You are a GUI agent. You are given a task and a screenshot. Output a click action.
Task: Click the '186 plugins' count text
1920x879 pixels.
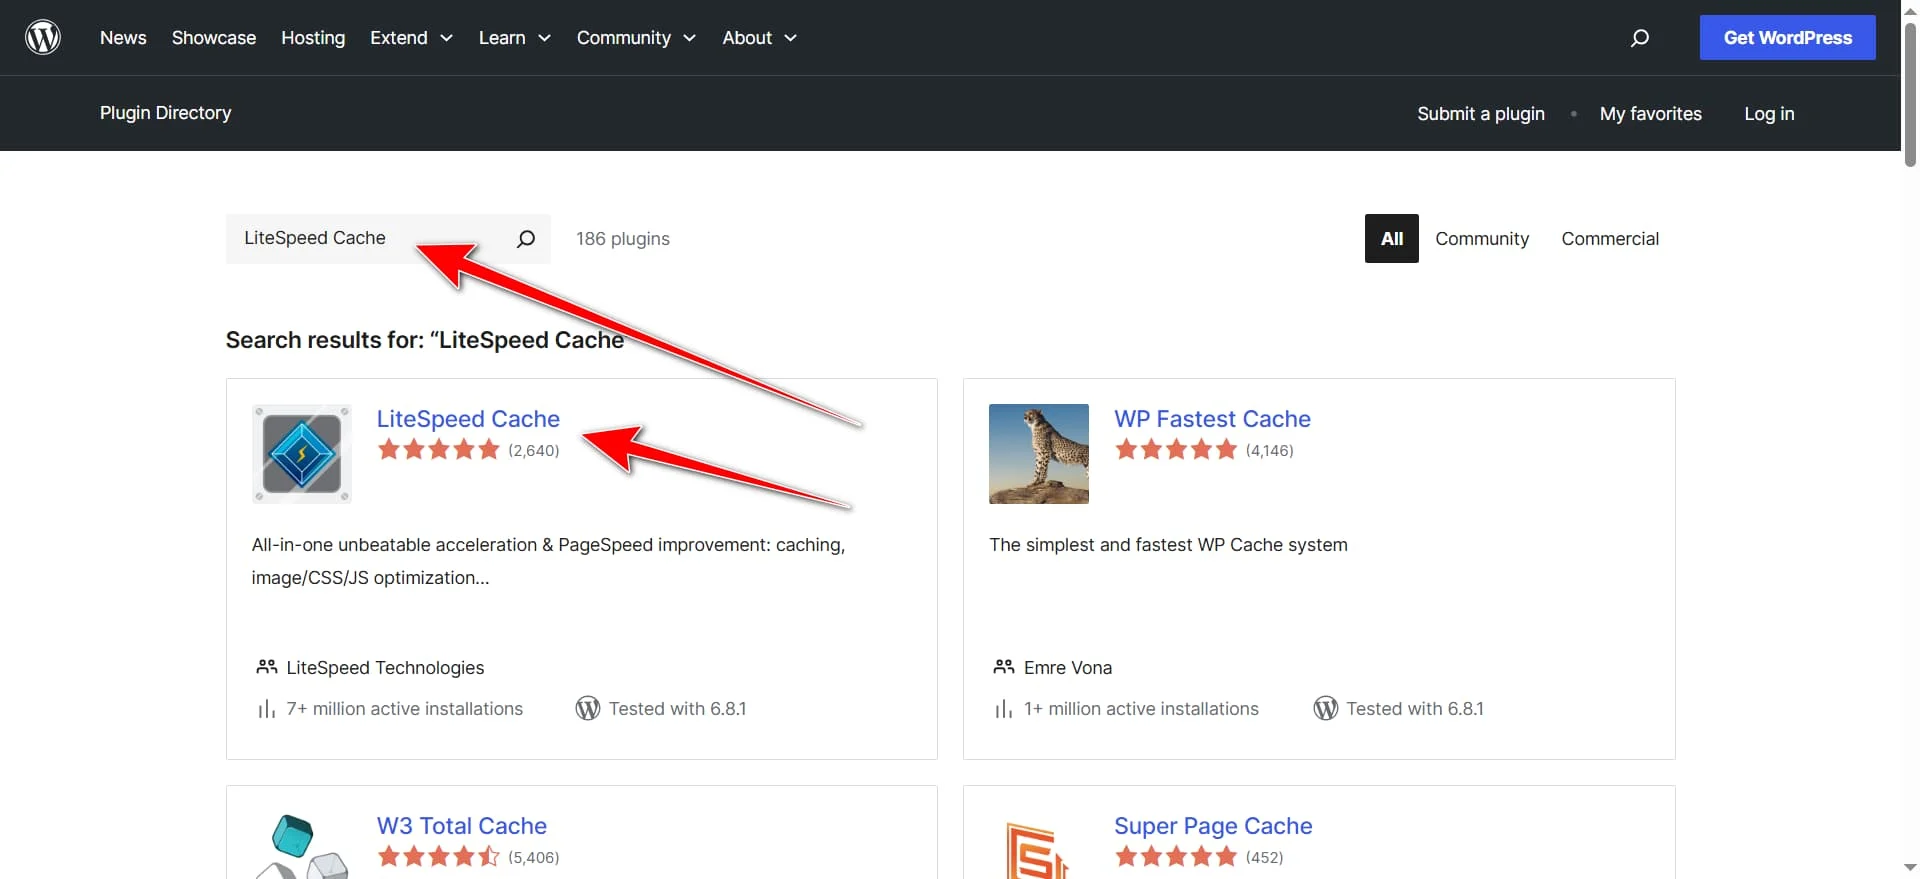pyautogui.click(x=623, y=239)
